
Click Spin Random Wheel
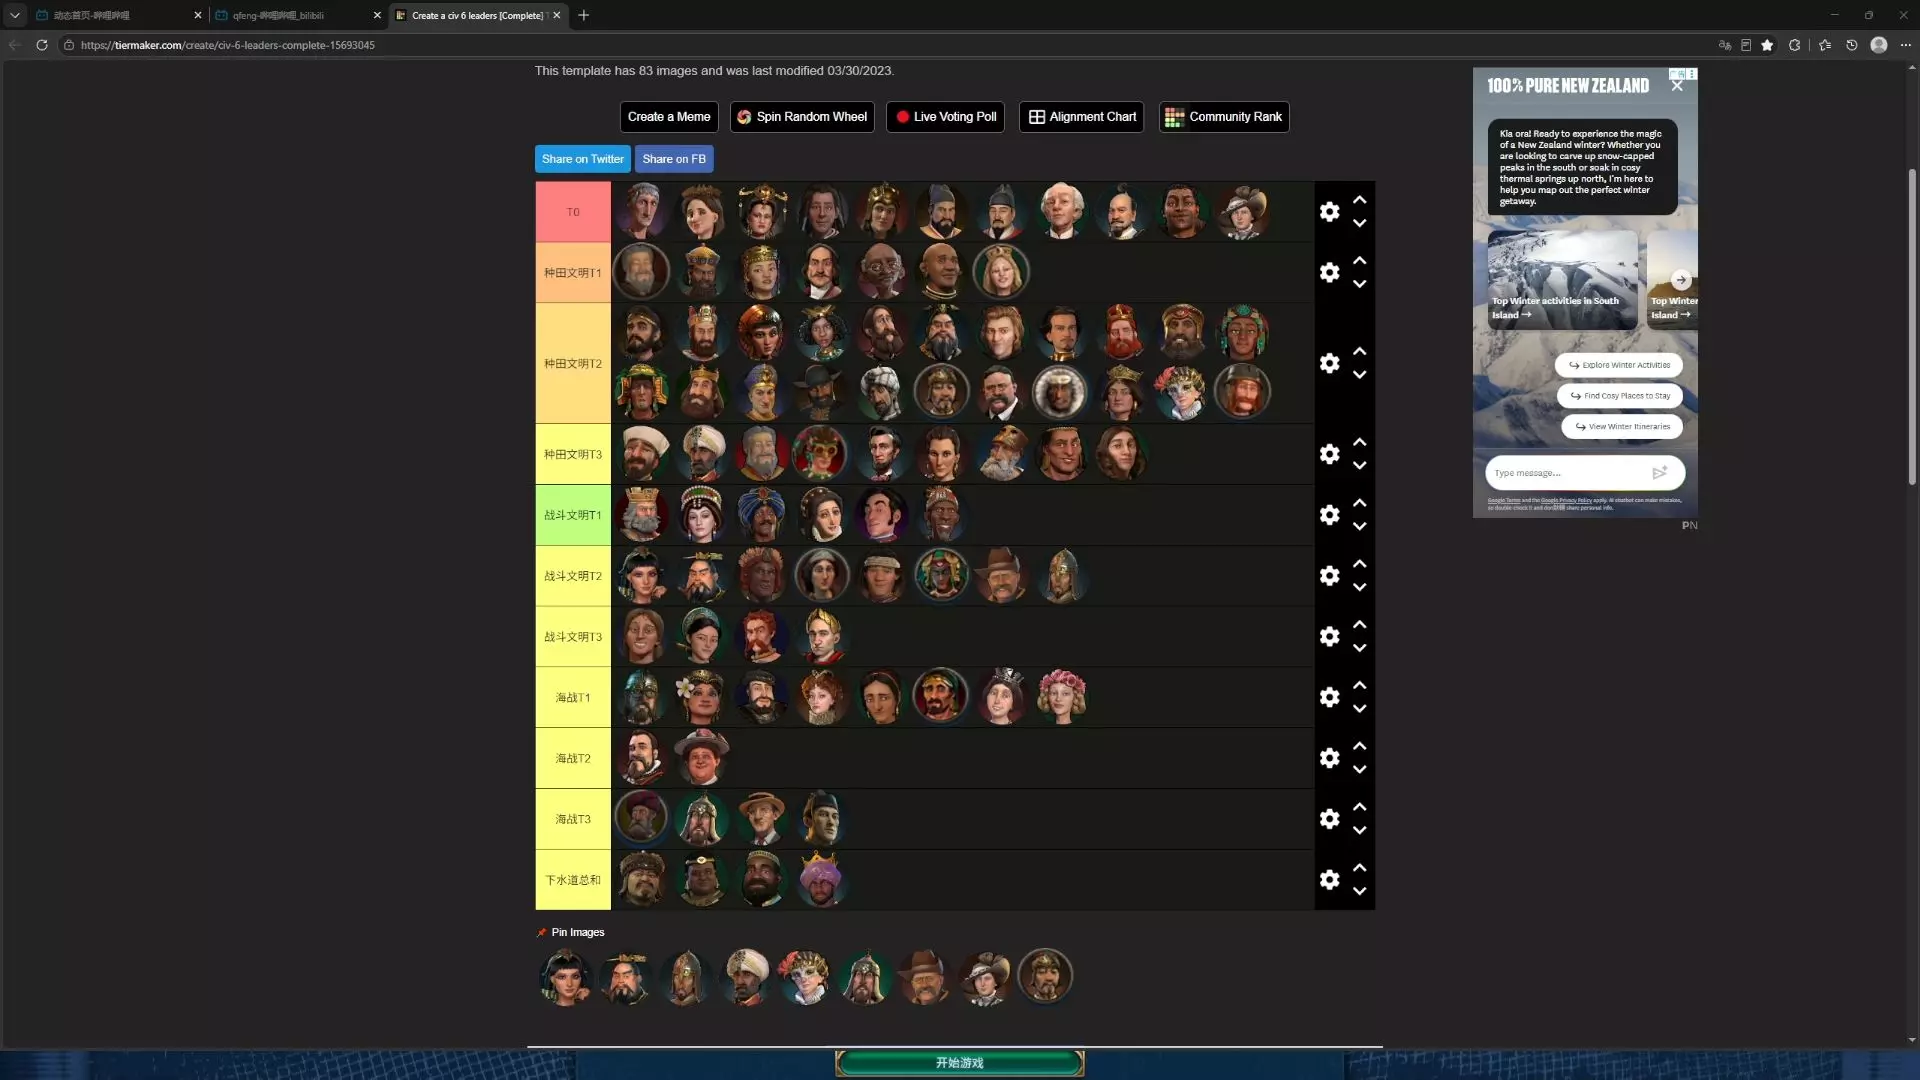pos(802,117)
